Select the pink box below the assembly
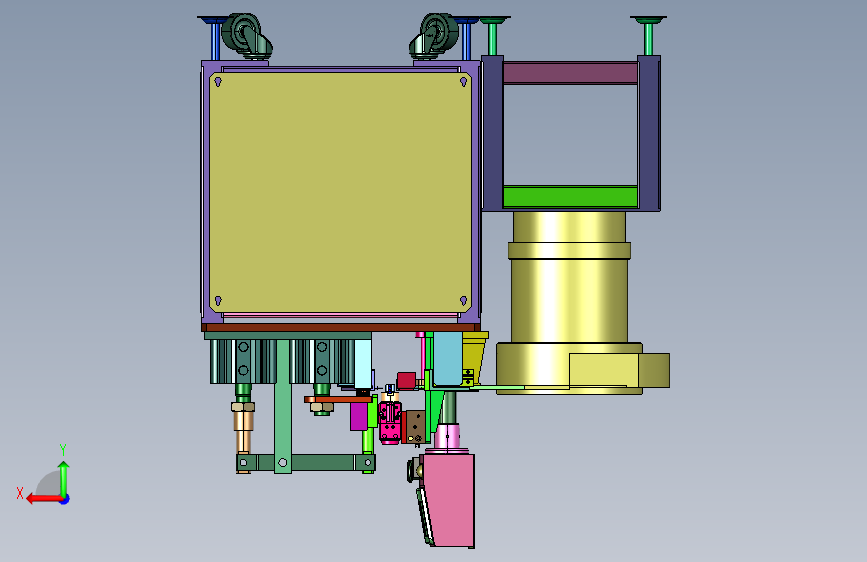Viewport: 867px width, 562px height. pyautogui.click(x=449, y=499)
